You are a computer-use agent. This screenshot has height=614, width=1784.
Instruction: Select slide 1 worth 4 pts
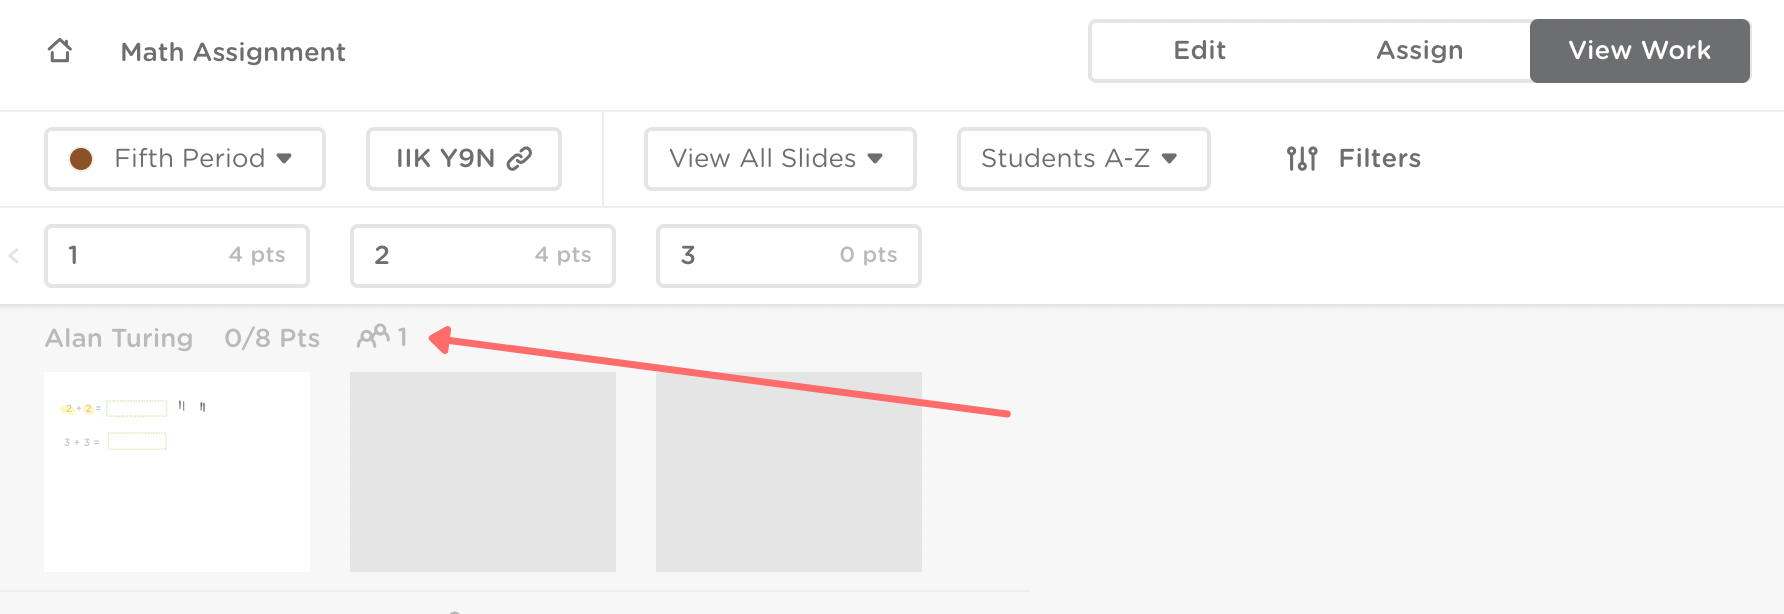177,256
